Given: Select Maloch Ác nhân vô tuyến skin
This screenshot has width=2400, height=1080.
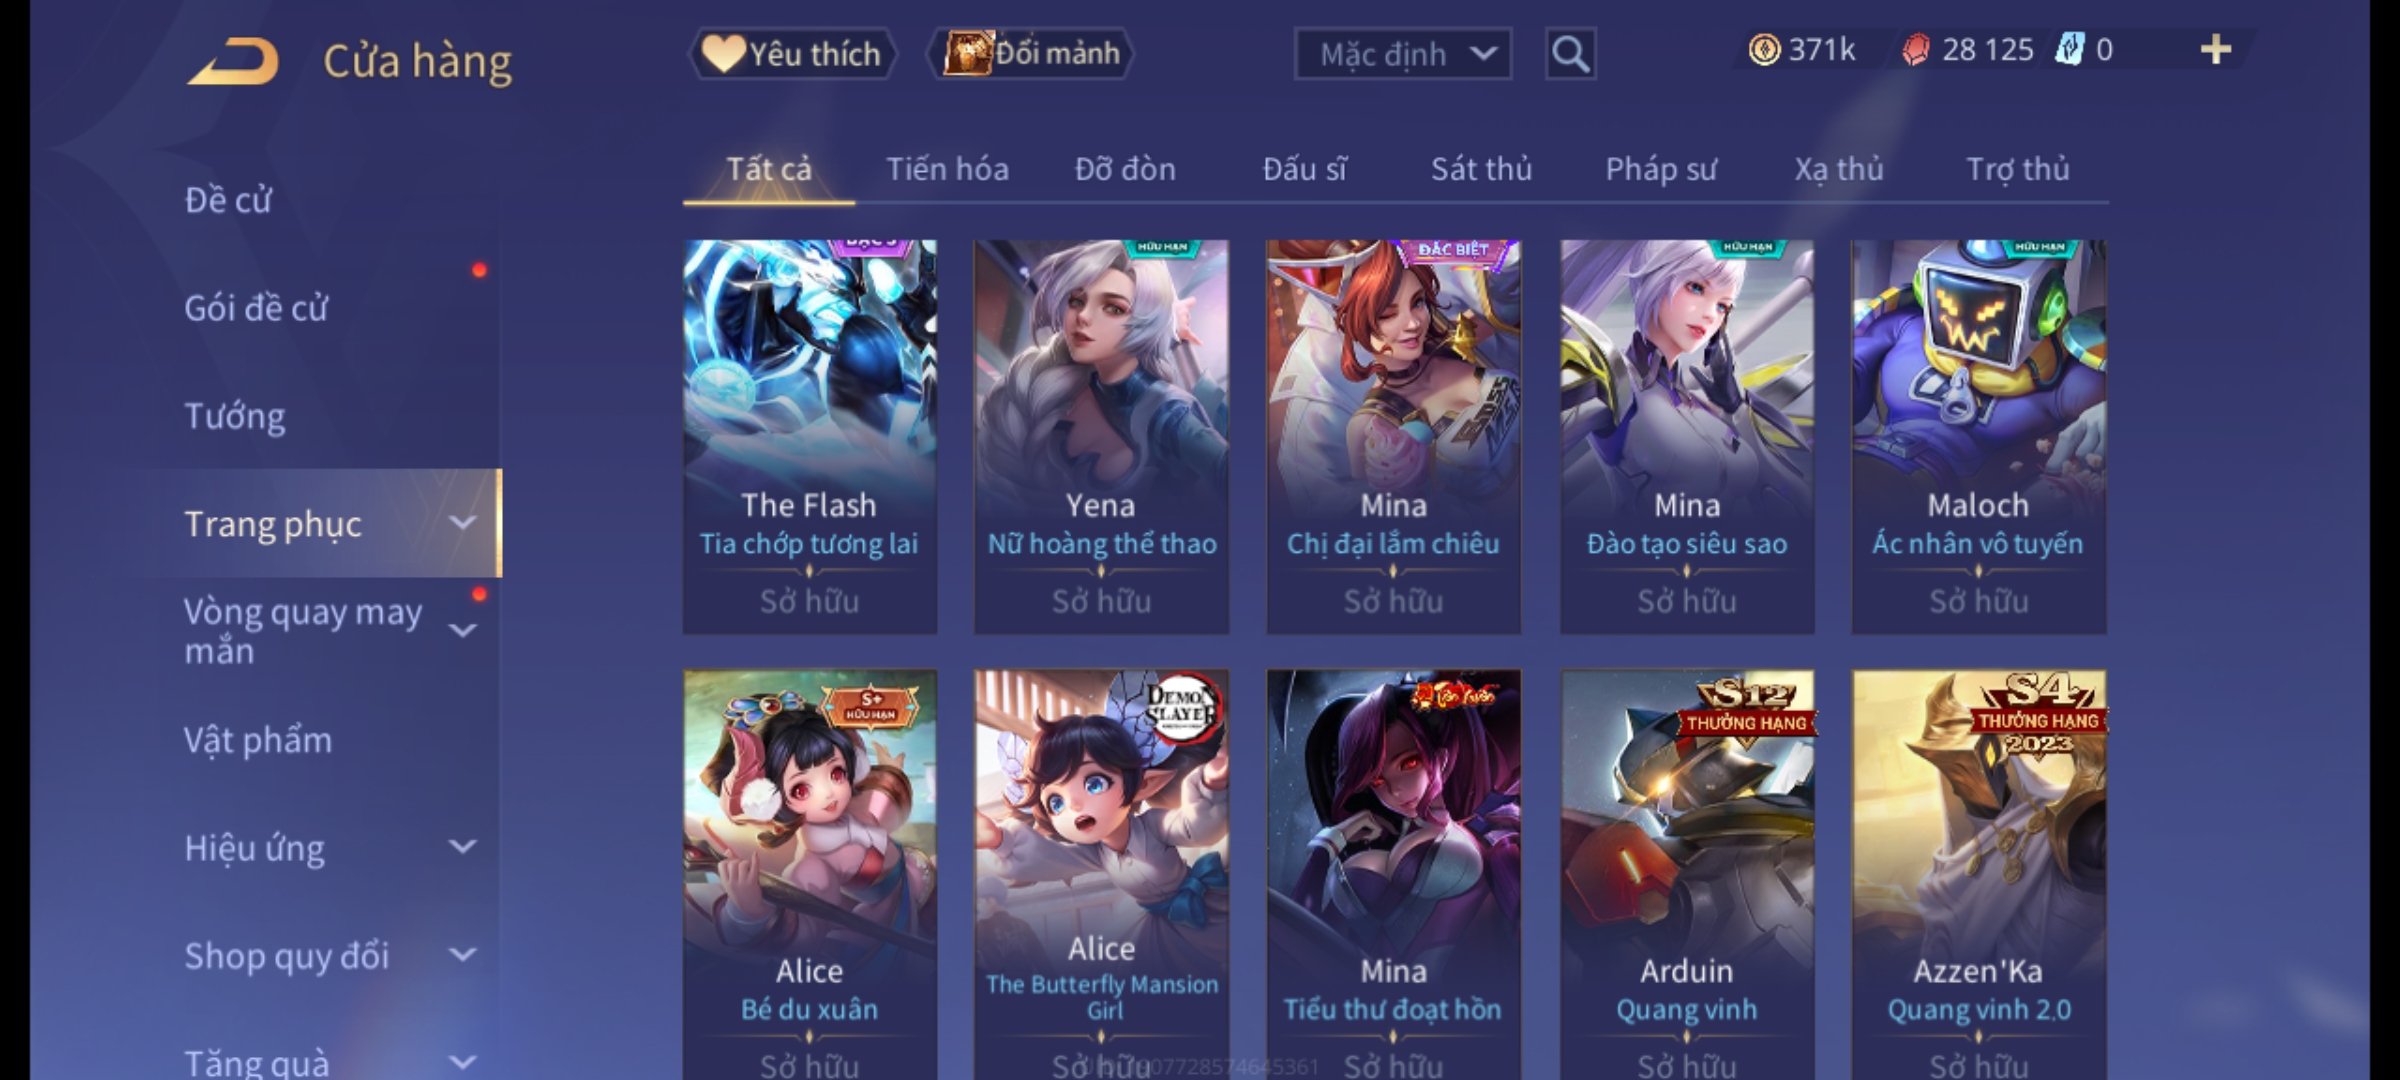Looking at the screenshot, I should [x=1978, y=436].
